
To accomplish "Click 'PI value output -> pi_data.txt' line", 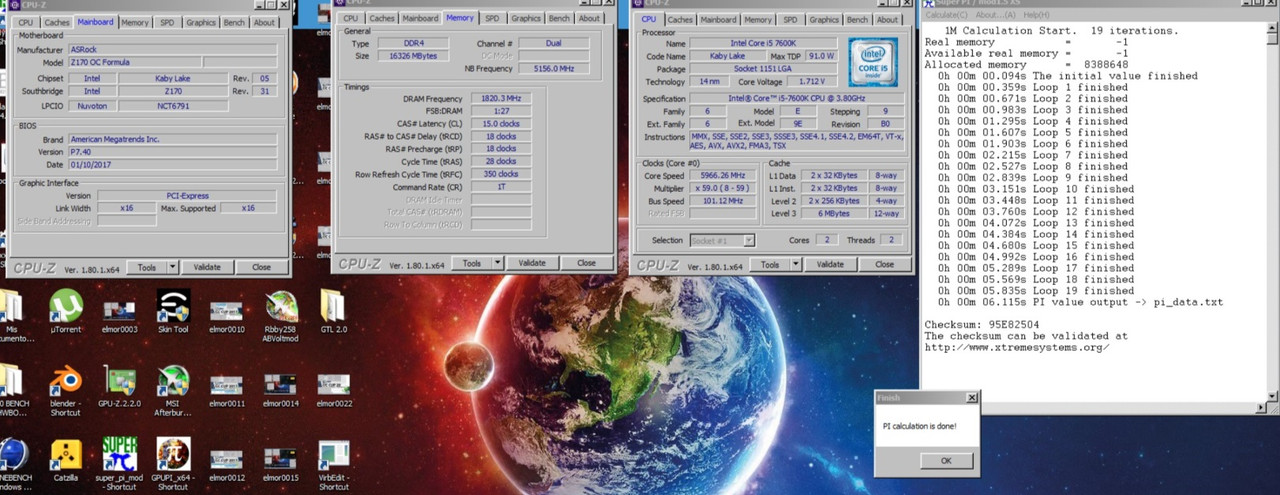I will pyautogui.click(x=1128, y=302).
